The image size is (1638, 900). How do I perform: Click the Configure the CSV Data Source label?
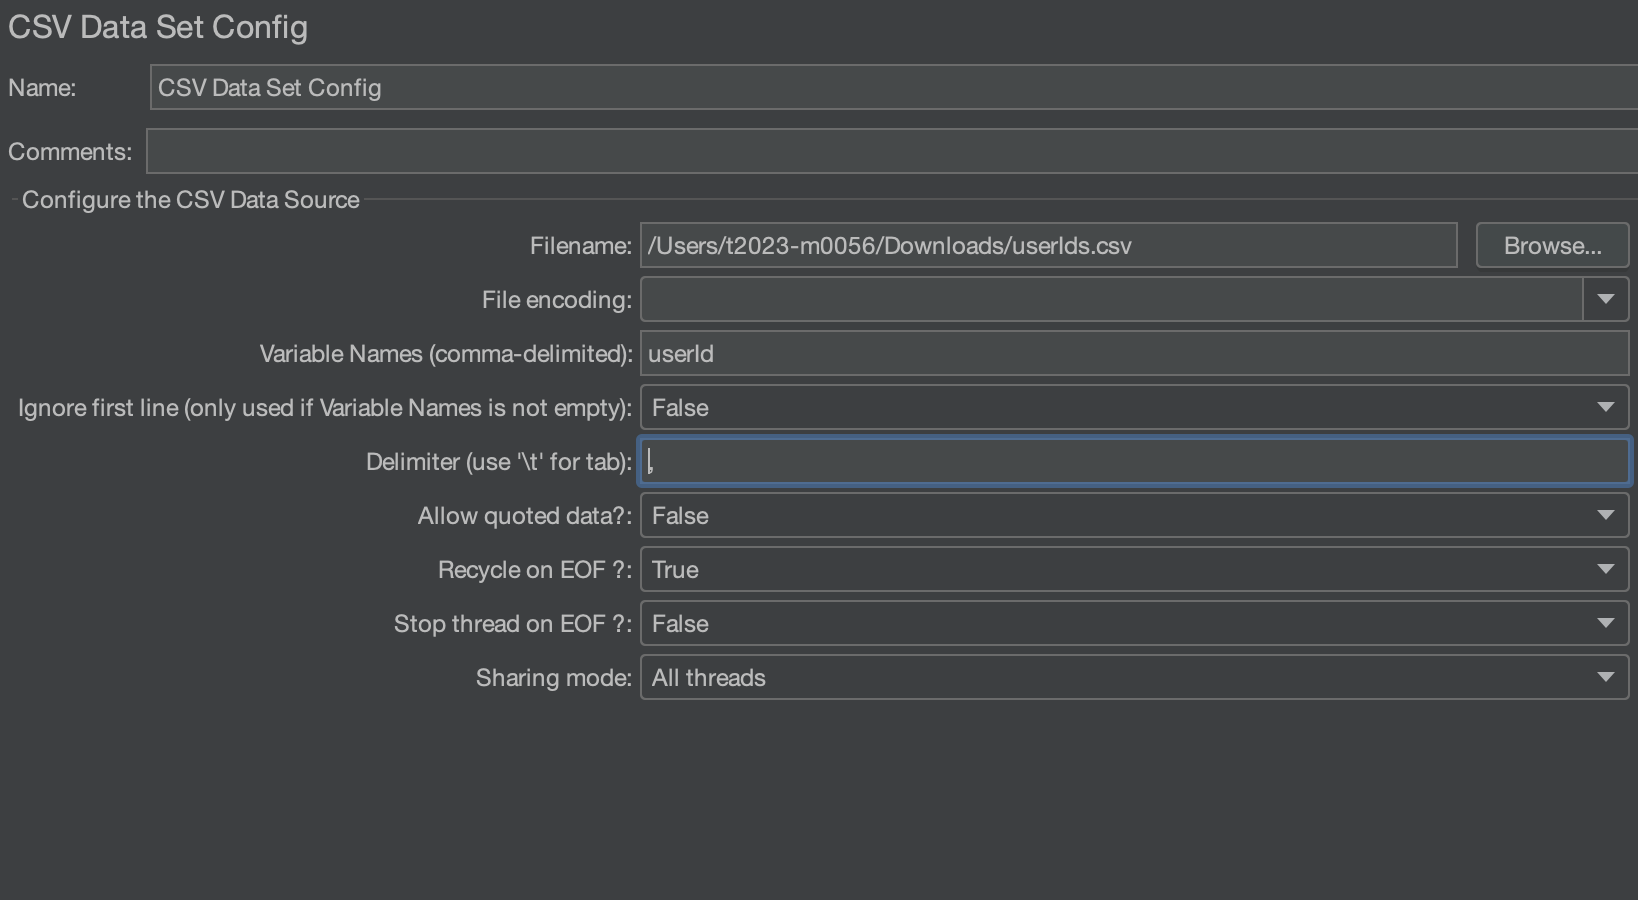coord(190,200)
